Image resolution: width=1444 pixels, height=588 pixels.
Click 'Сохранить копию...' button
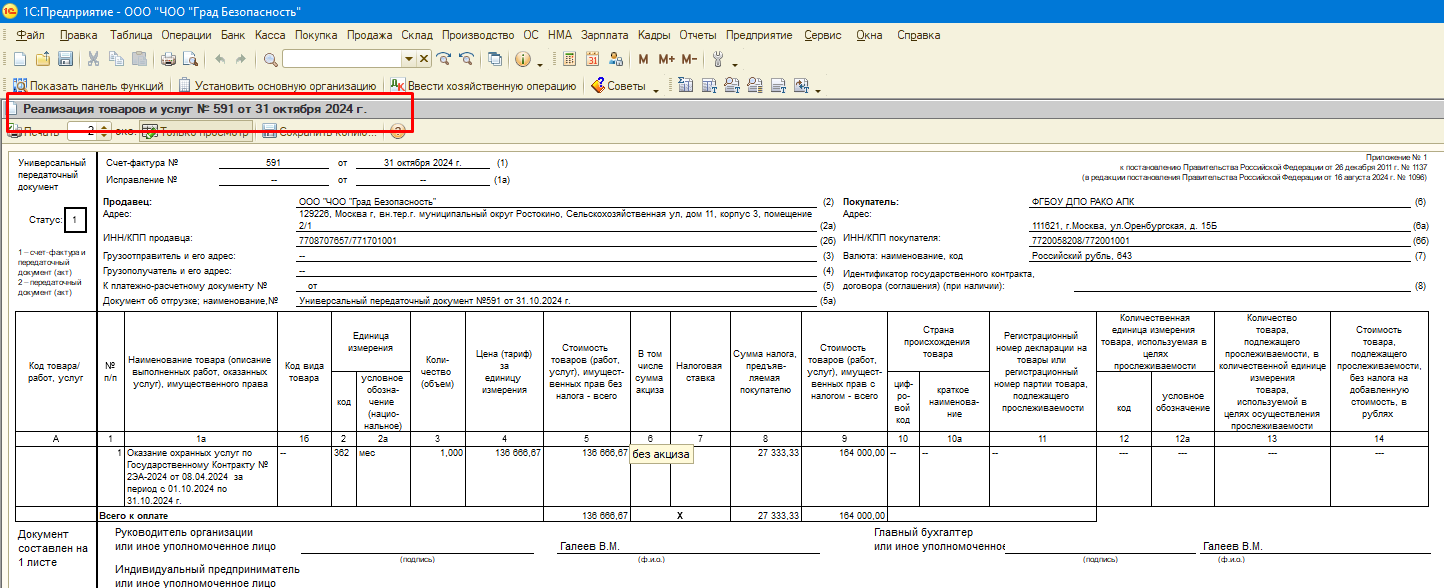pos(320,131)
